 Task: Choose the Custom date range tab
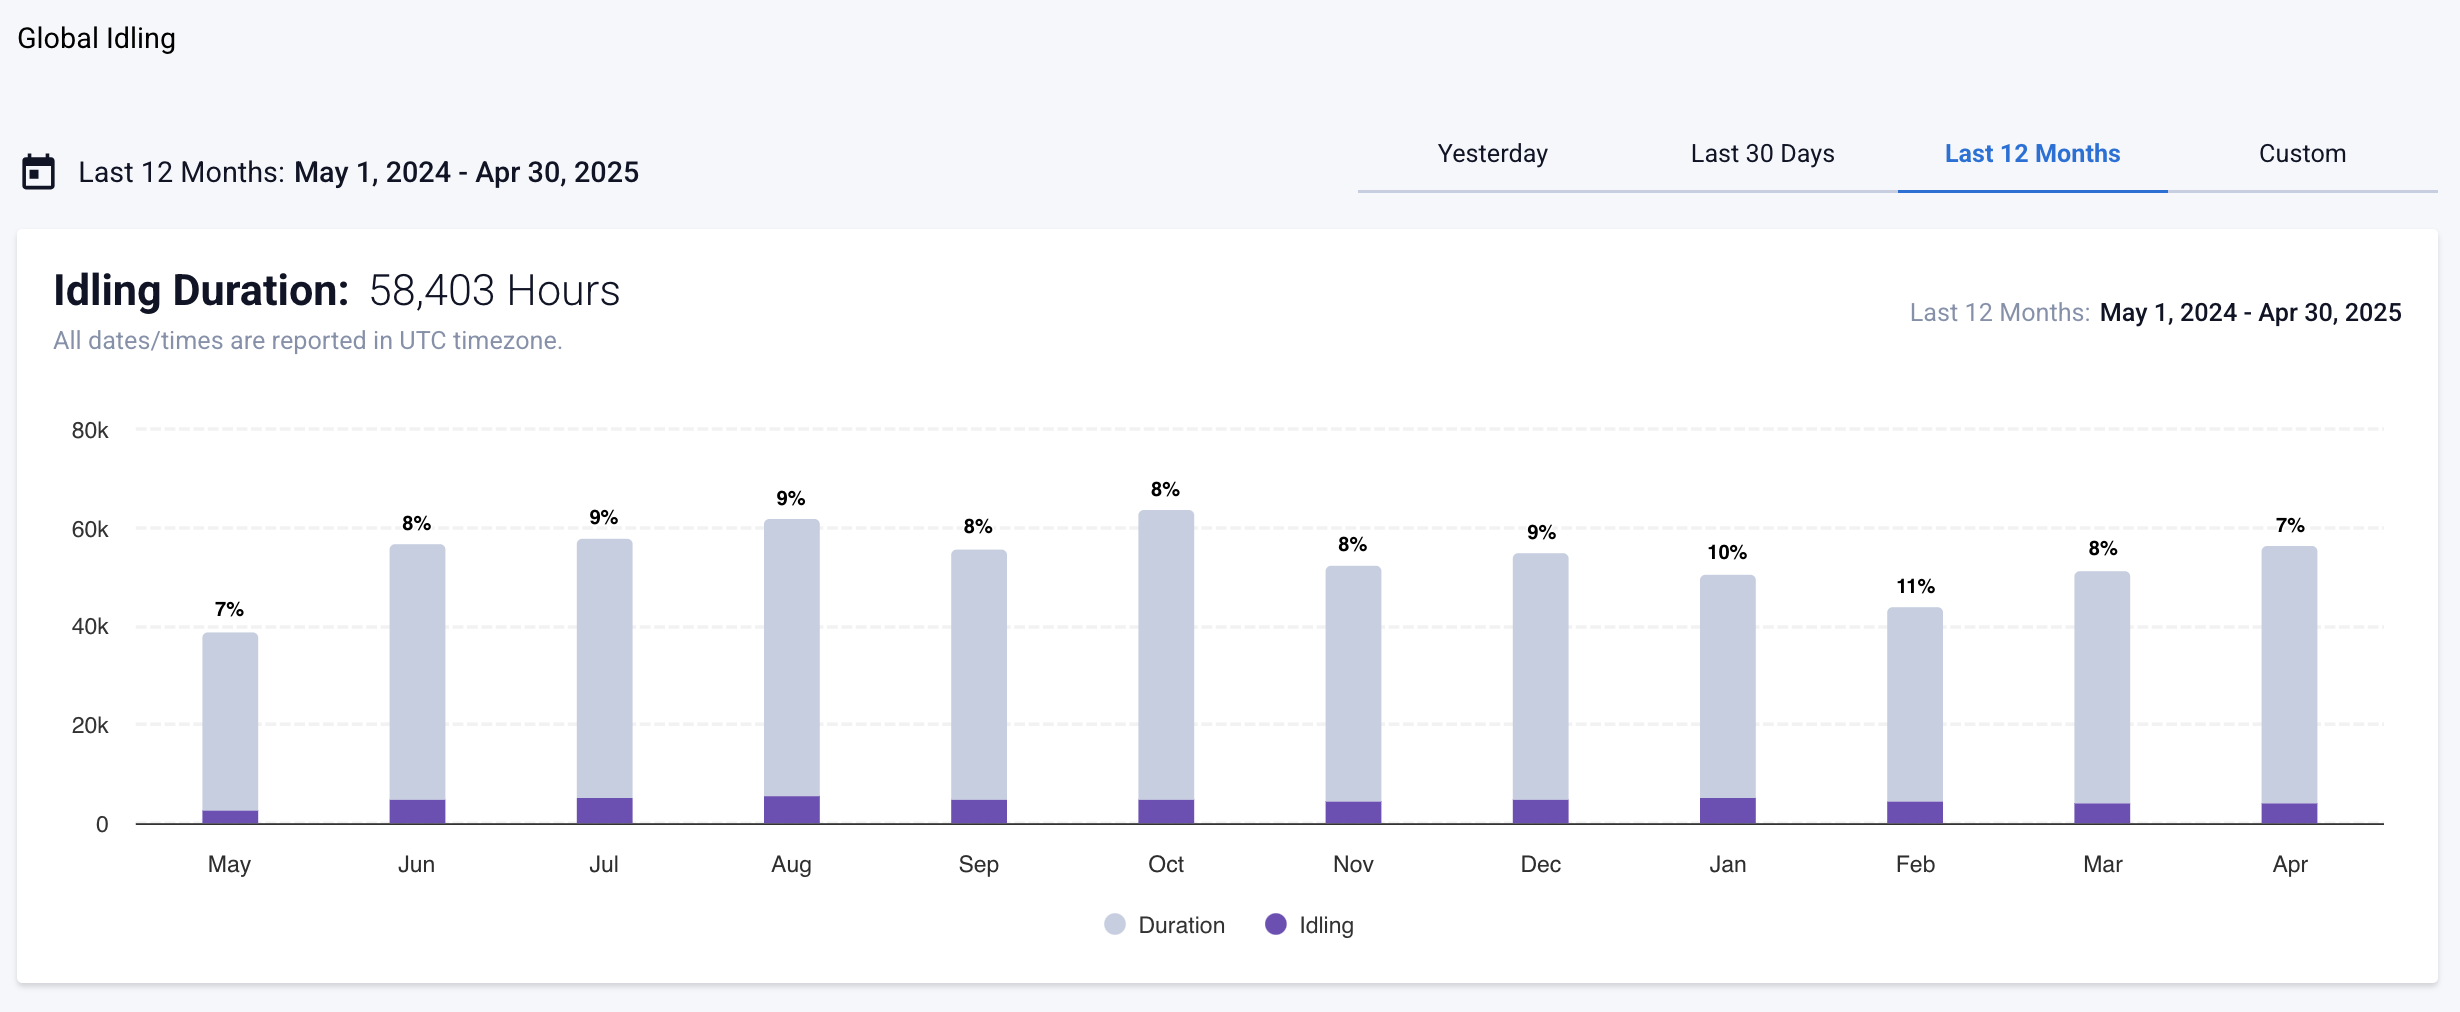tap(2302, 154)
